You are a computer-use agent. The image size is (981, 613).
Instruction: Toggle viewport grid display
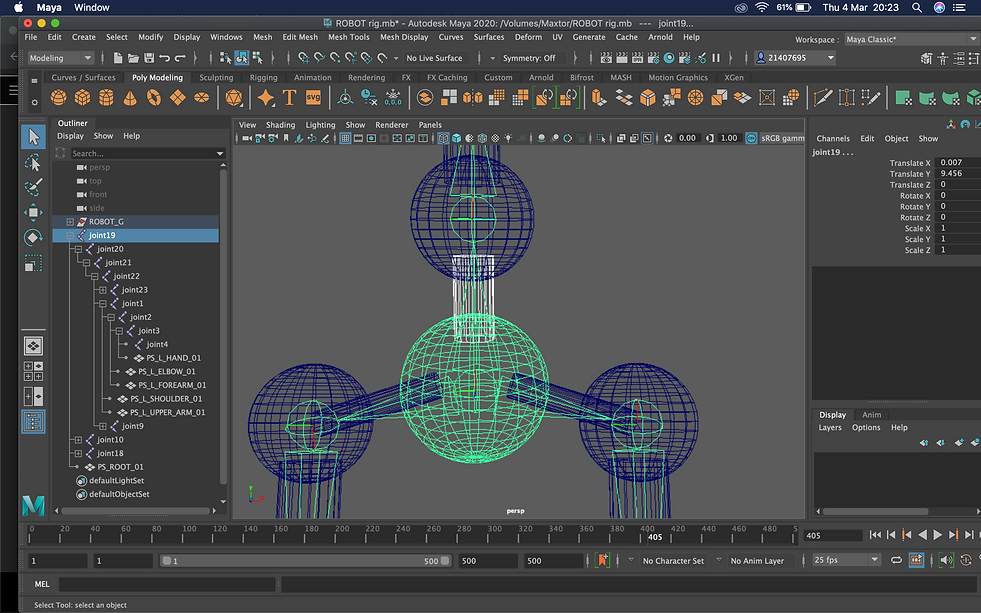click(345, 138)
